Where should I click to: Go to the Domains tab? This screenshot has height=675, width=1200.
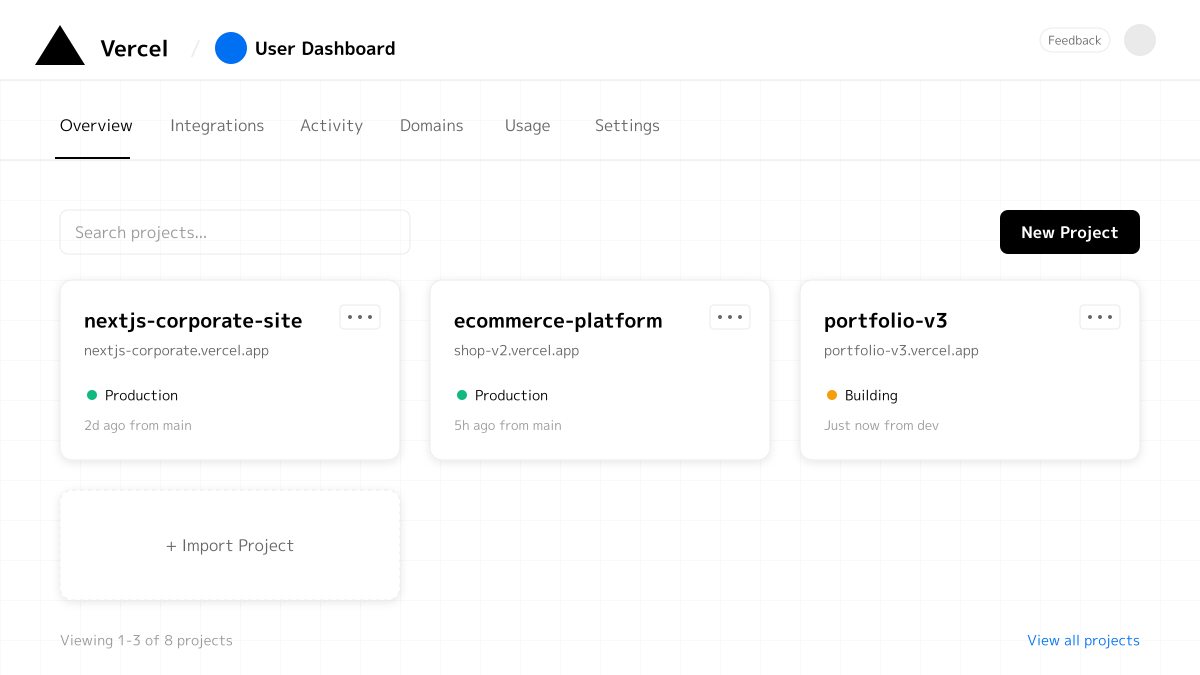(432, 126)
